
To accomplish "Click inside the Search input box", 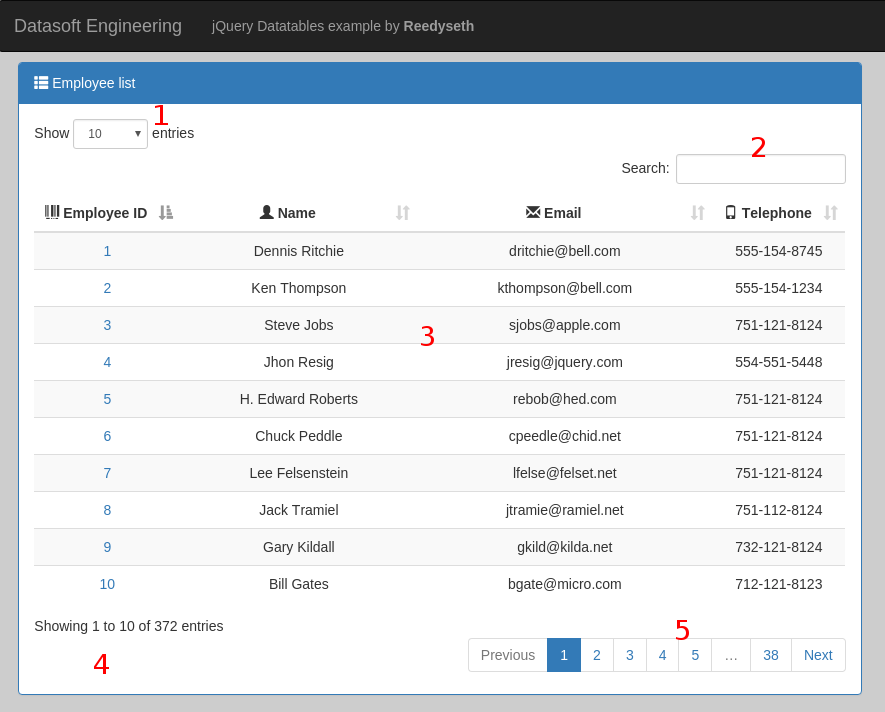I will pos(760,168).
